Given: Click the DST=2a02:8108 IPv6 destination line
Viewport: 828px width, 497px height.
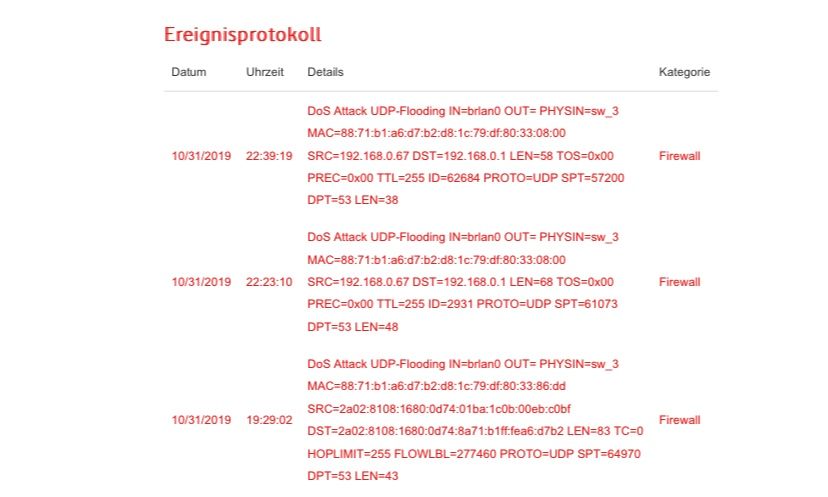Looking at the screenshot, I should (475, 431).
